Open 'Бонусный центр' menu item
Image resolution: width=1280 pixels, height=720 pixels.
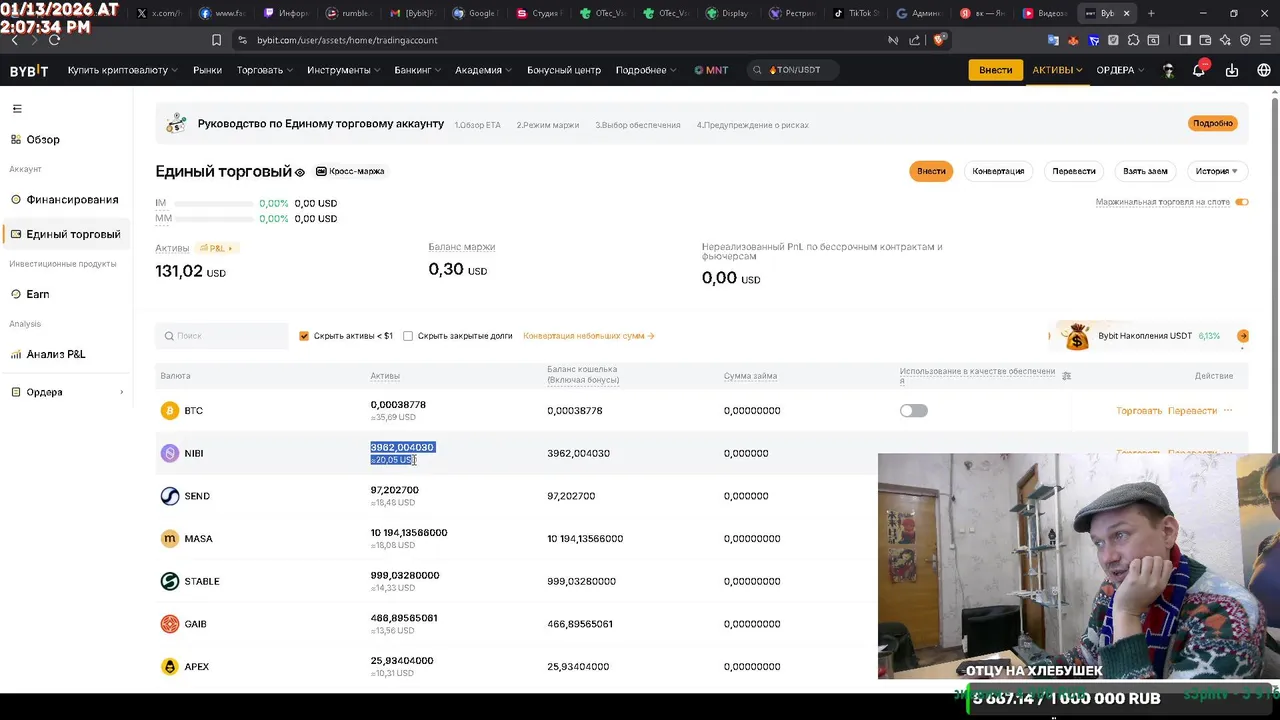(564, 70)
